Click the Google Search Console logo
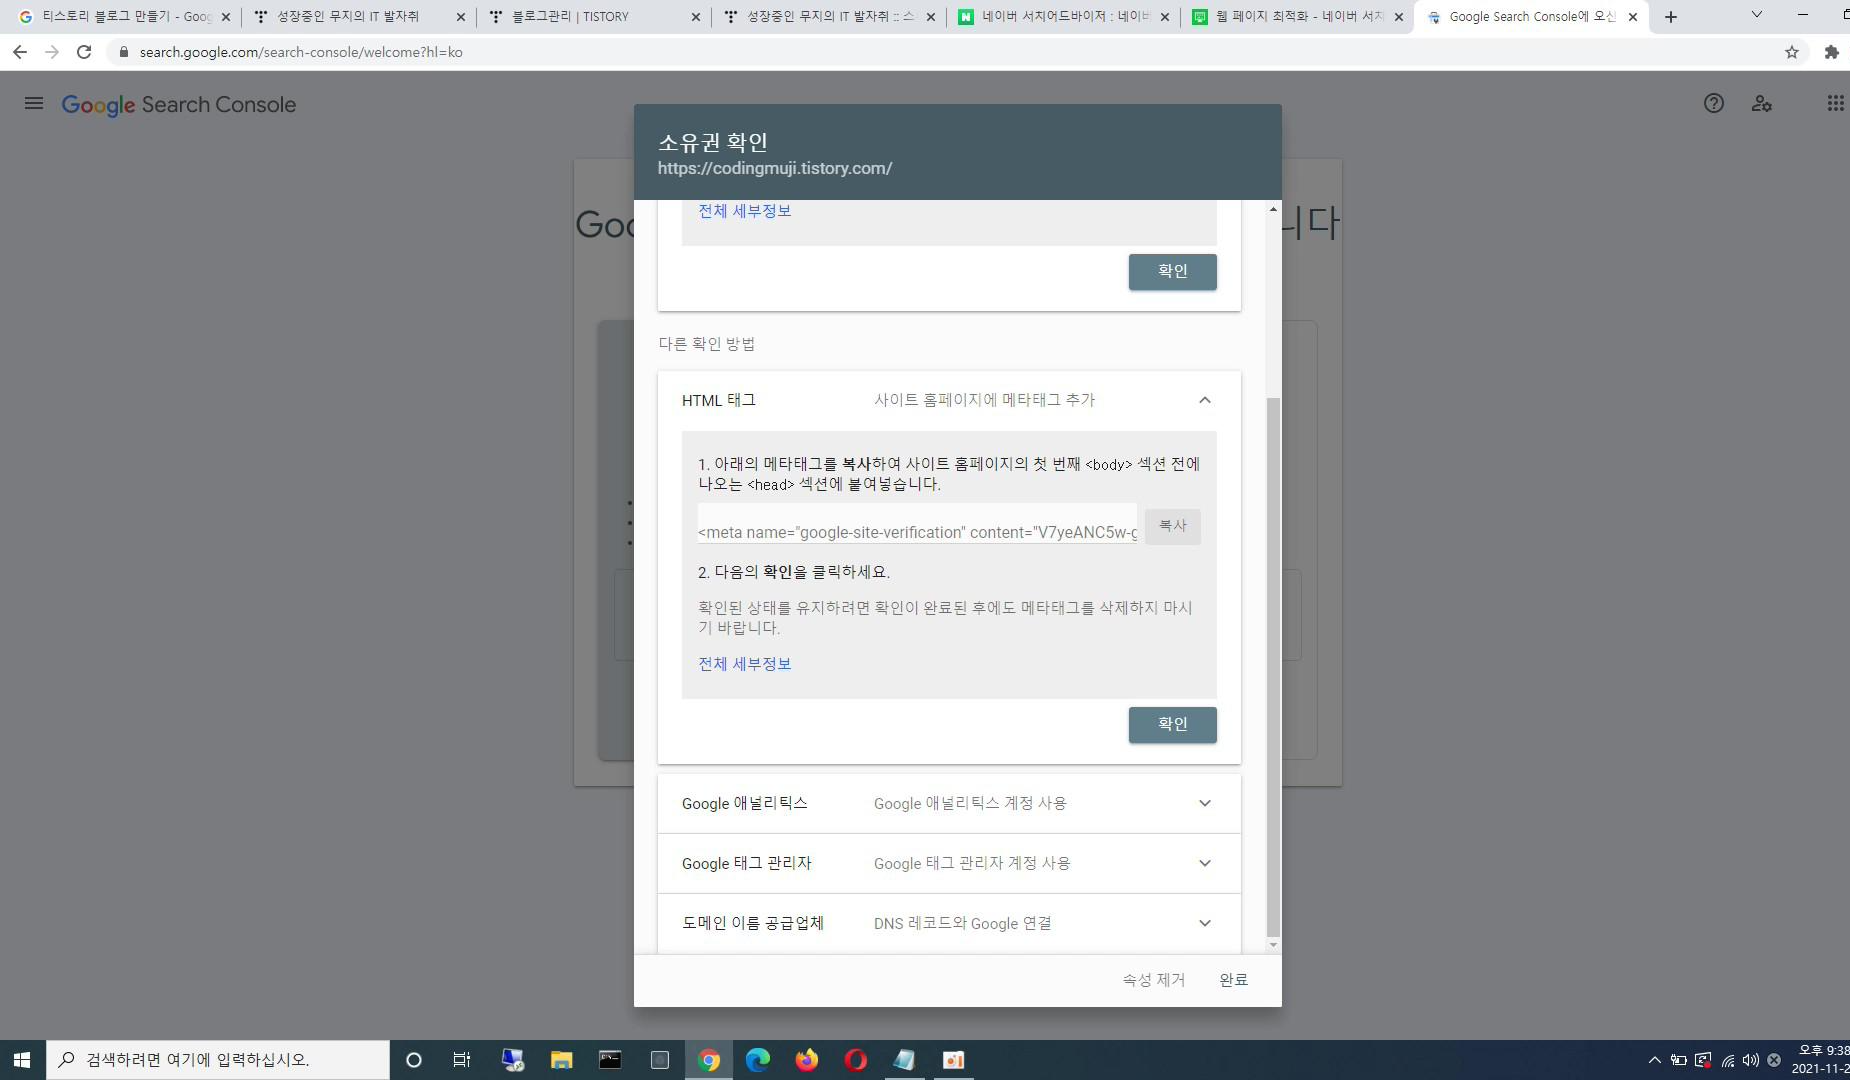Viewport: 1850px width, 1080px height. 179,105
